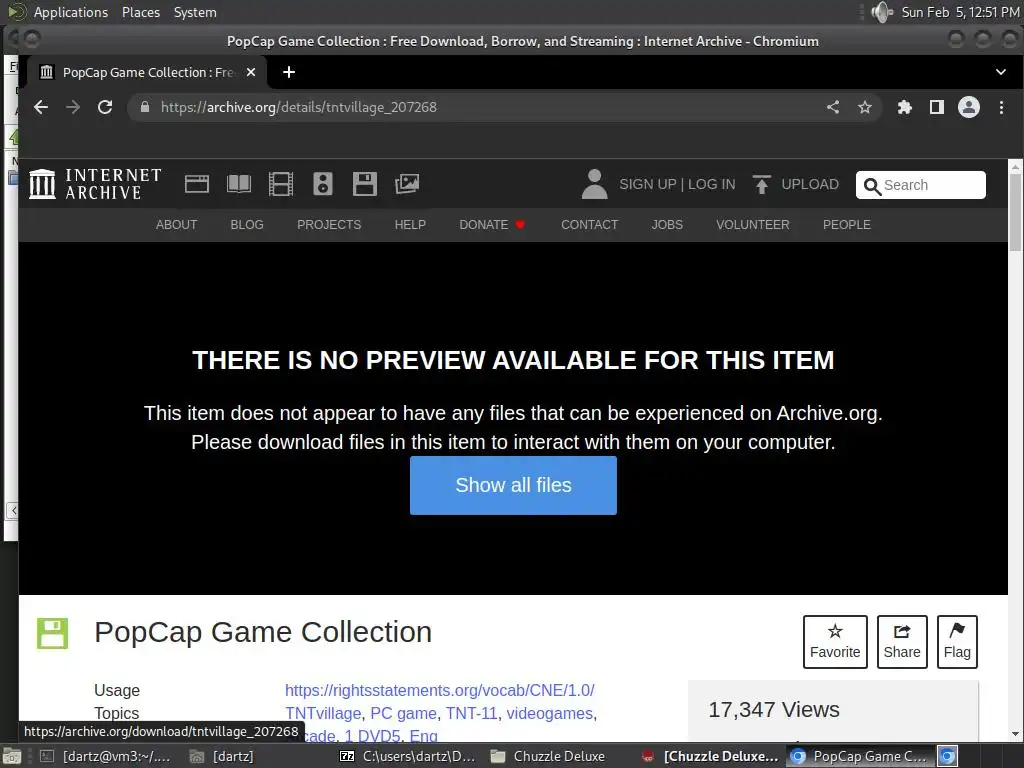Screen dimensions: 1024x768
Task: Open the System menu
Action: click(x=195, y=12)
